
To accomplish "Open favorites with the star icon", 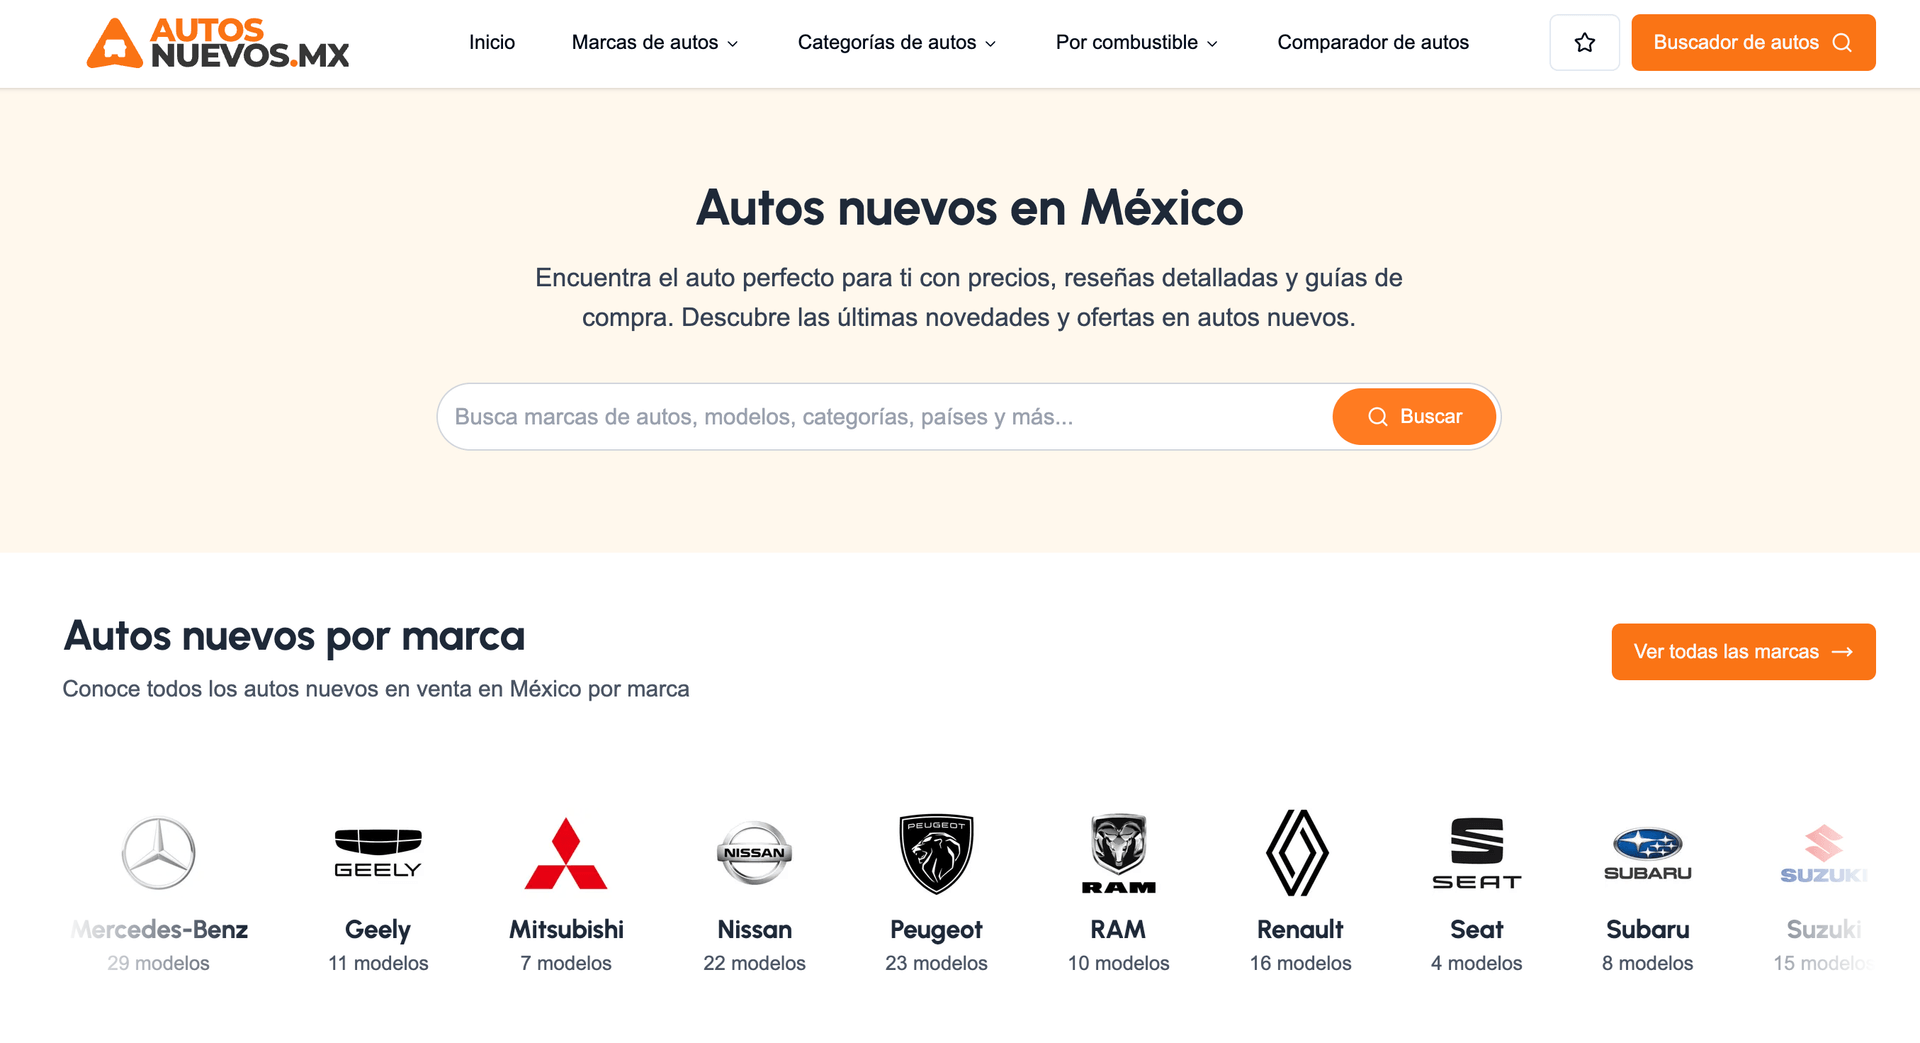I will (x=1584, y=43).
